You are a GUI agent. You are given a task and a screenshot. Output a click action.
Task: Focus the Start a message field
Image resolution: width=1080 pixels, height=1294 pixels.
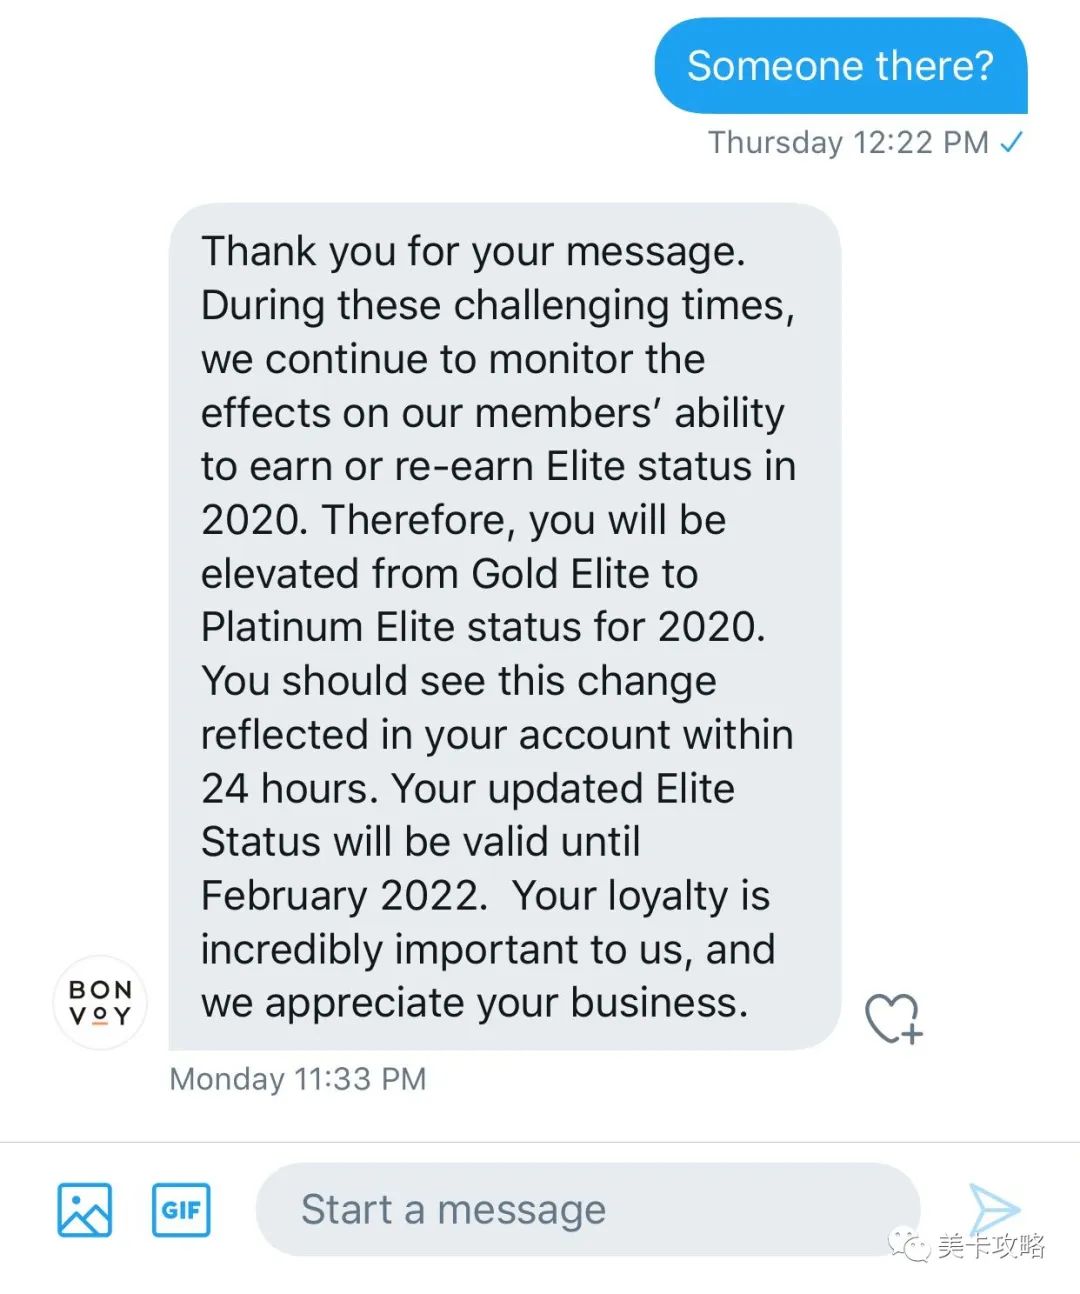coord(588,1210)
